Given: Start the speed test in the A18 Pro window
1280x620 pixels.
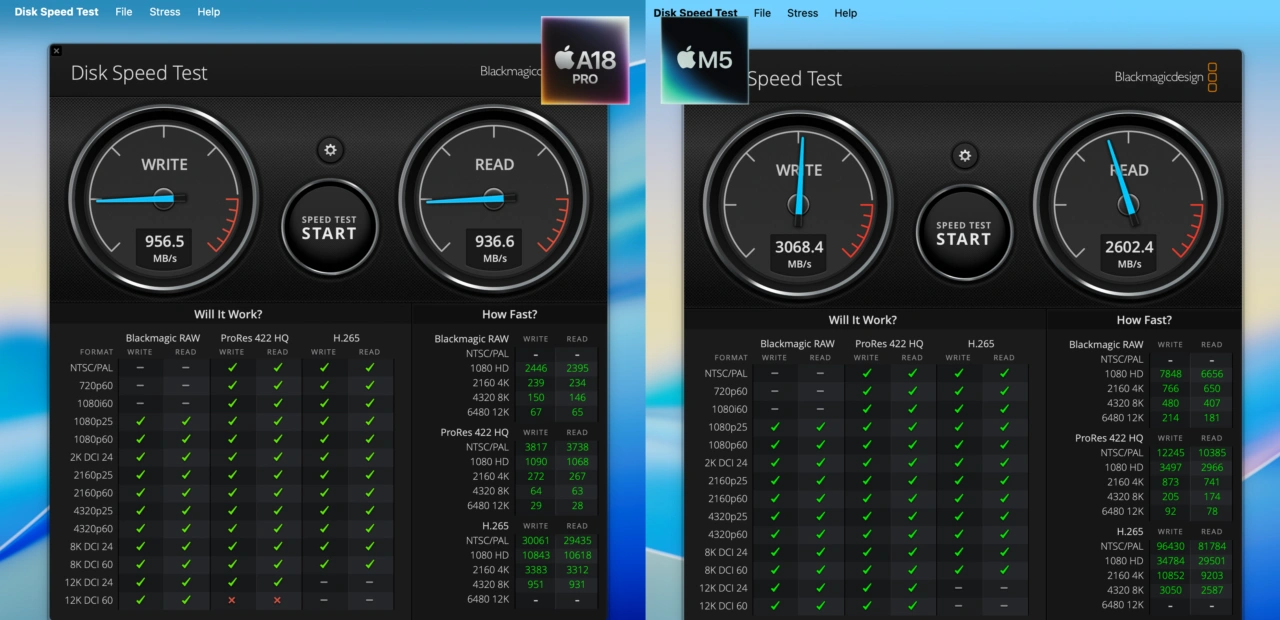Looking at the screenshot, I should point(329,227).
